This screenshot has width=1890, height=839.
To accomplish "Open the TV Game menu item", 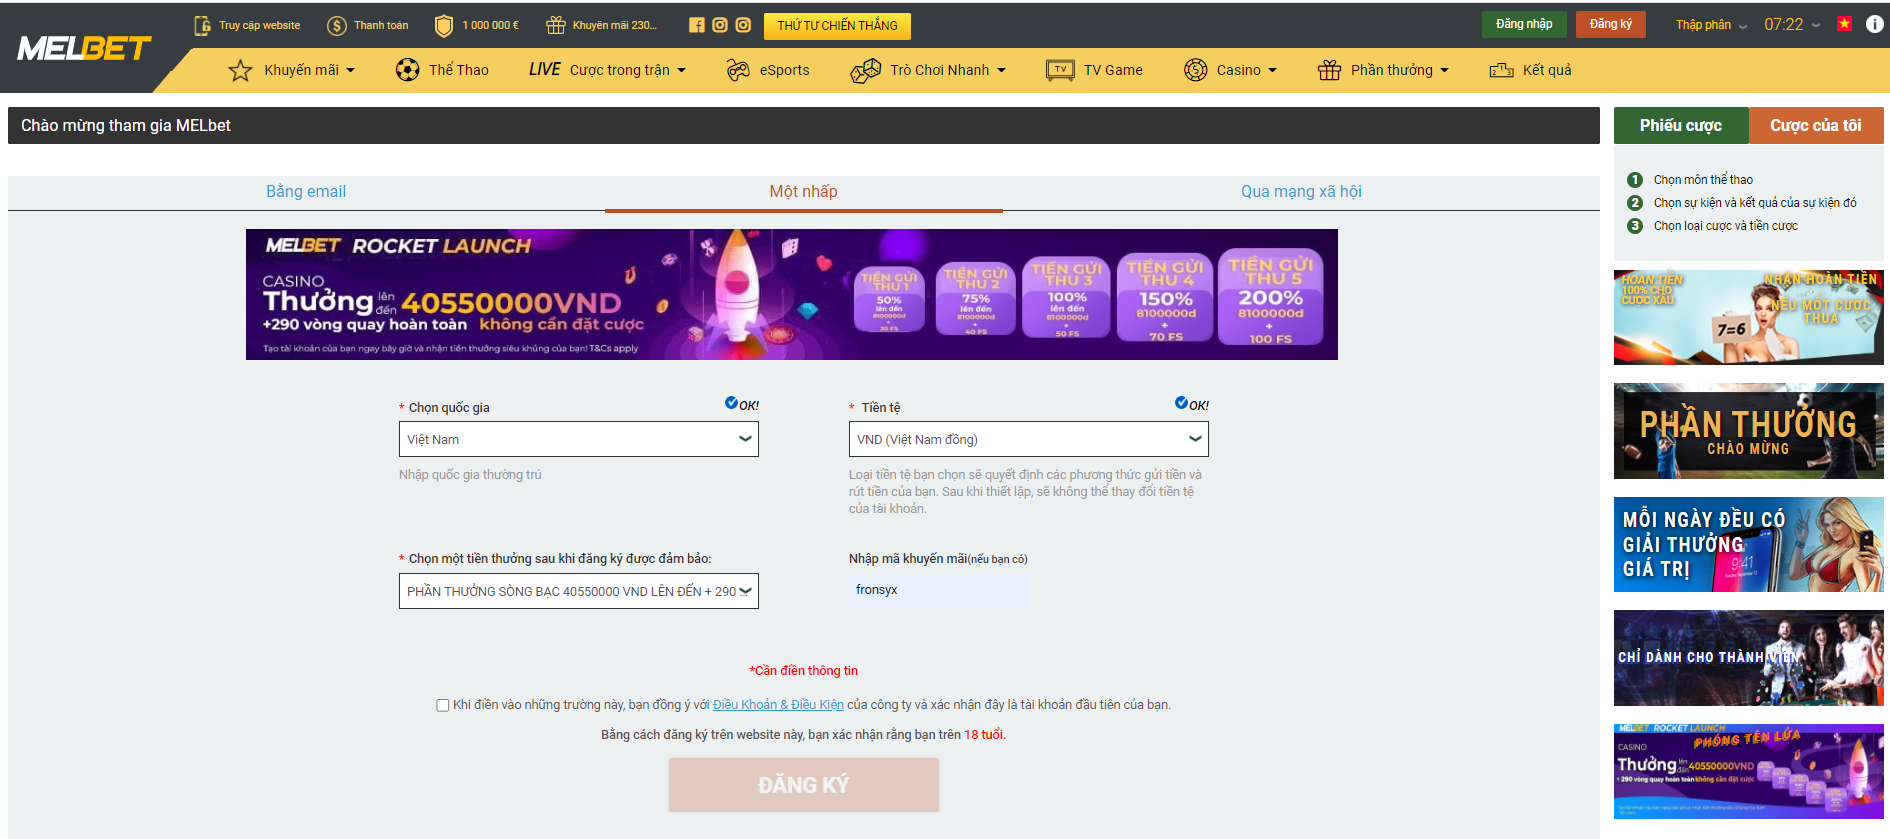I will 1113,70.
